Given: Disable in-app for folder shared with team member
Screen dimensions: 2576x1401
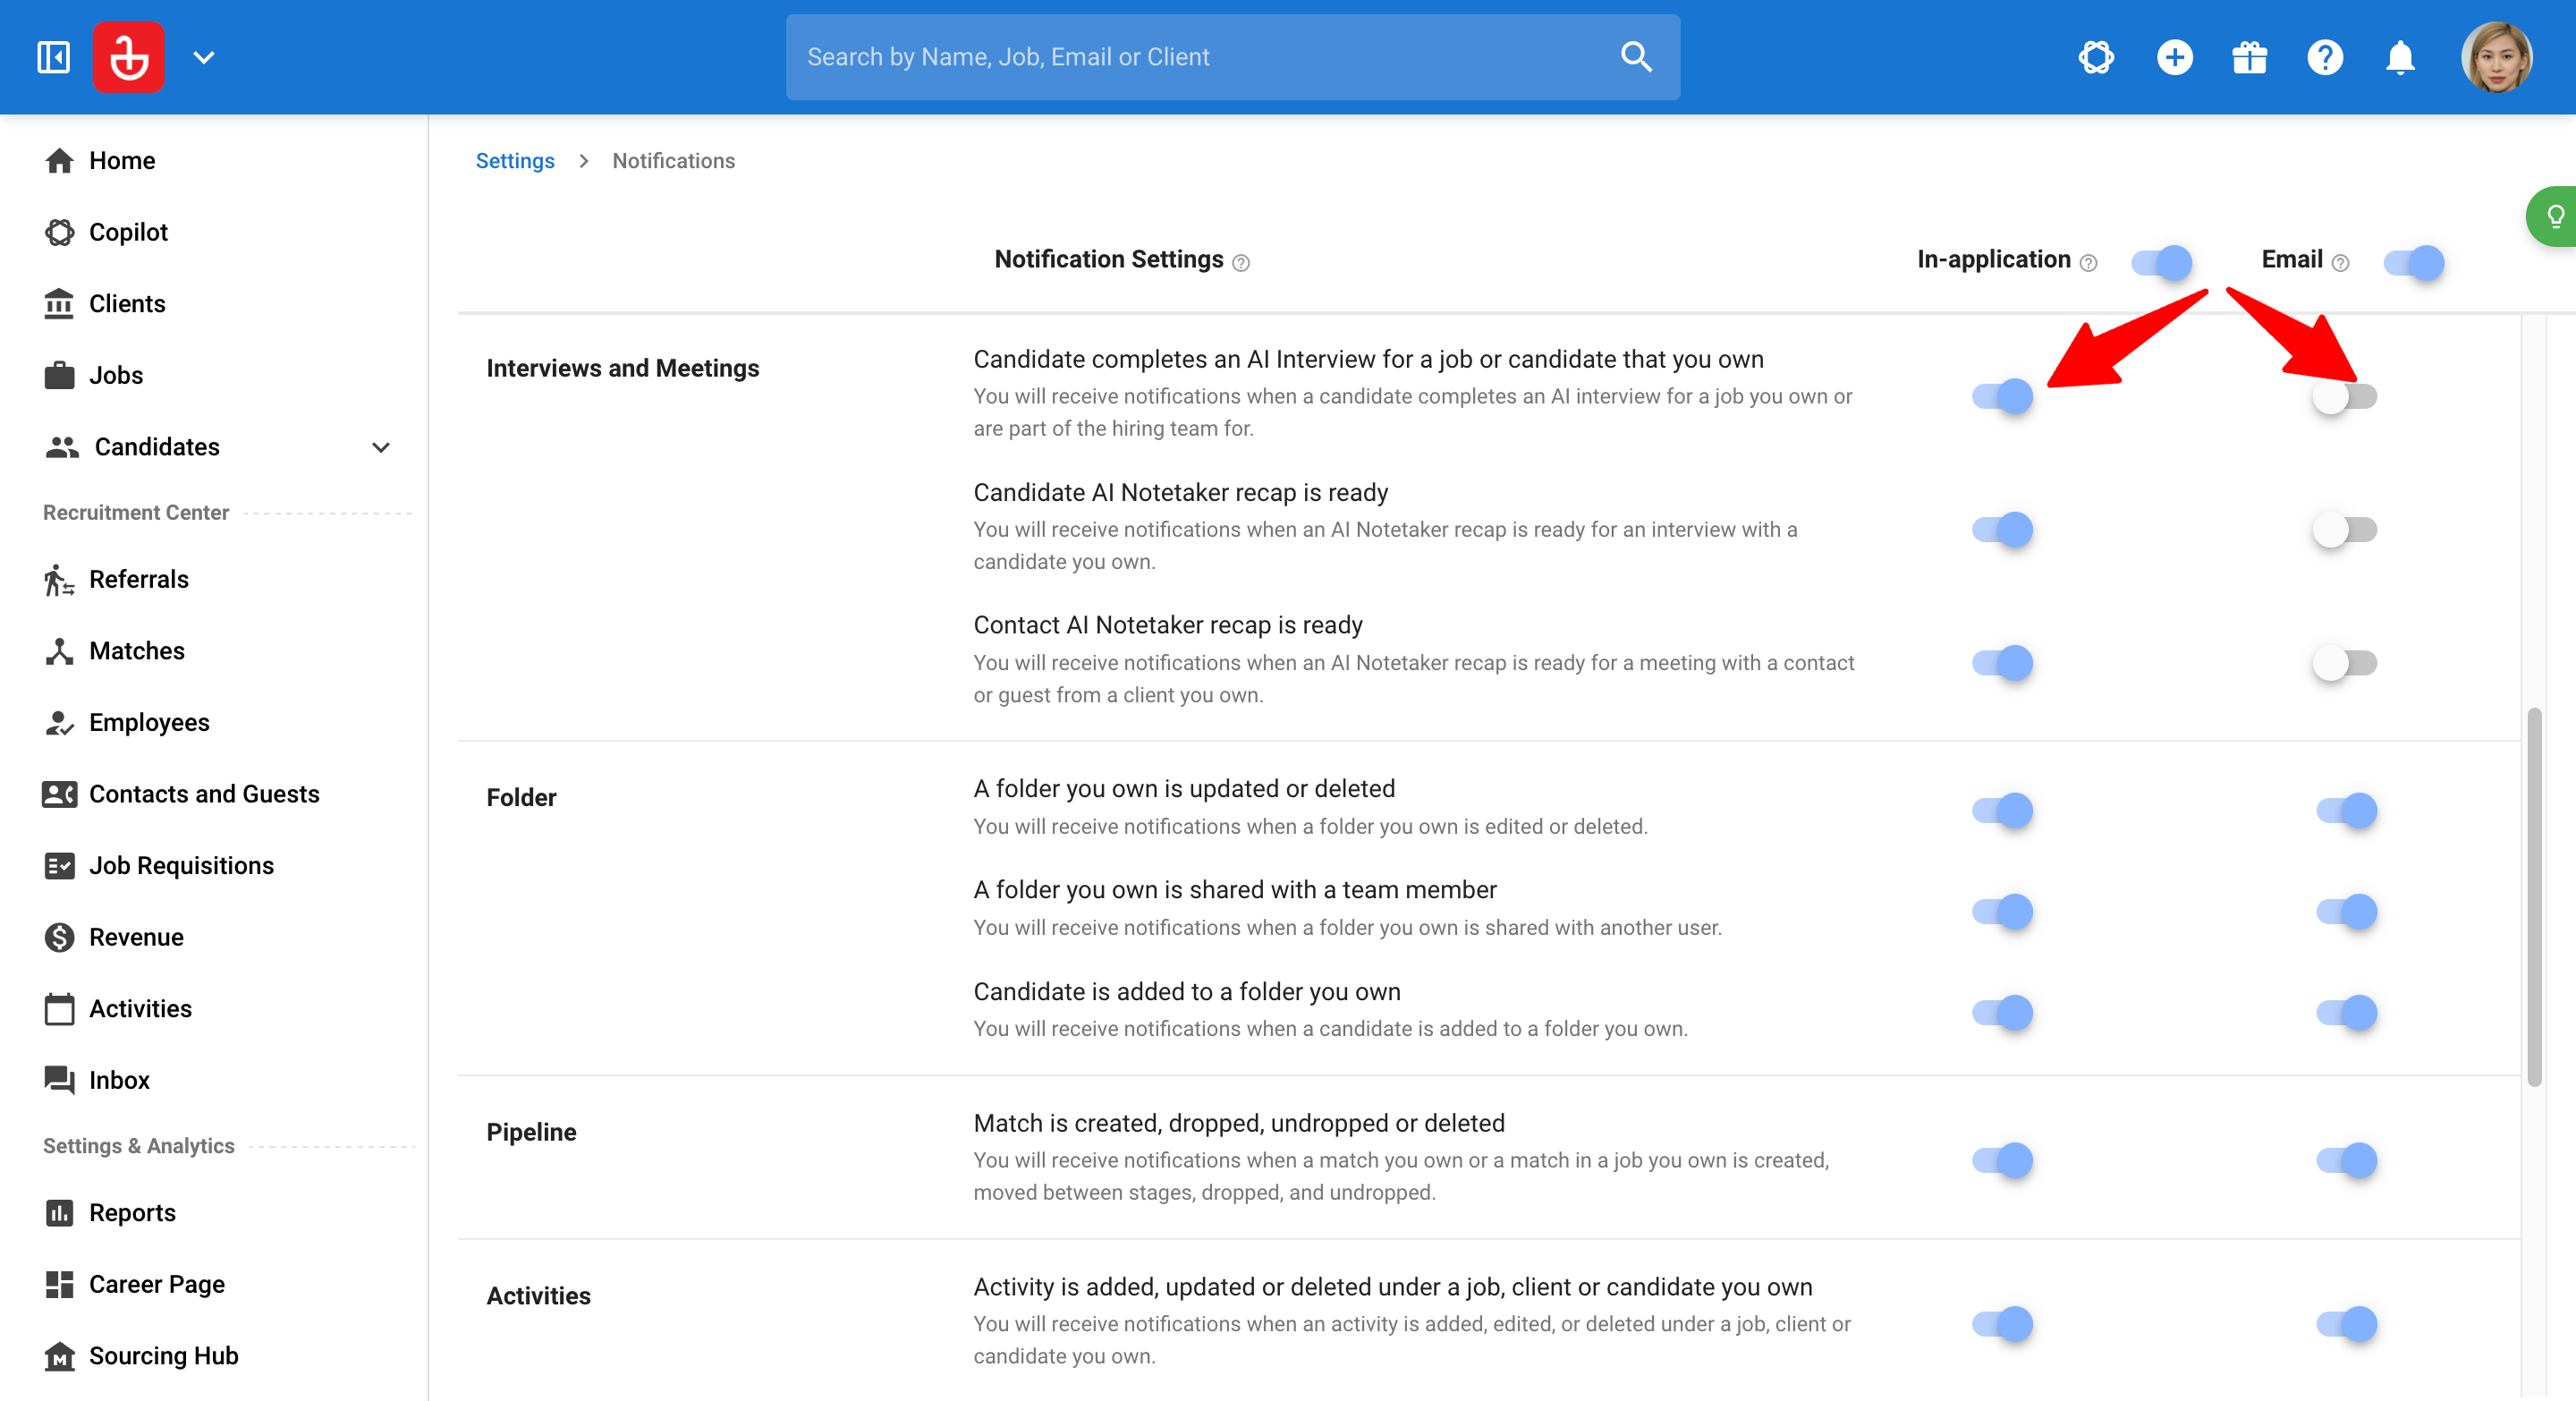Looking at the screenshot, I should (2002, 912).
